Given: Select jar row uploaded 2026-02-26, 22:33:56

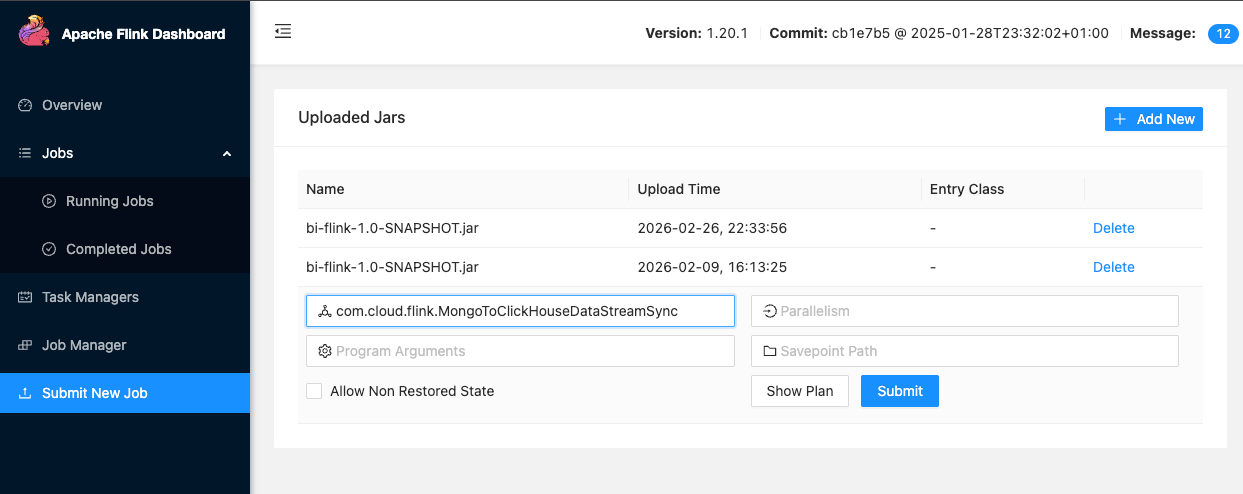Looking at the screenshot, I should click(x=750, y=228).
